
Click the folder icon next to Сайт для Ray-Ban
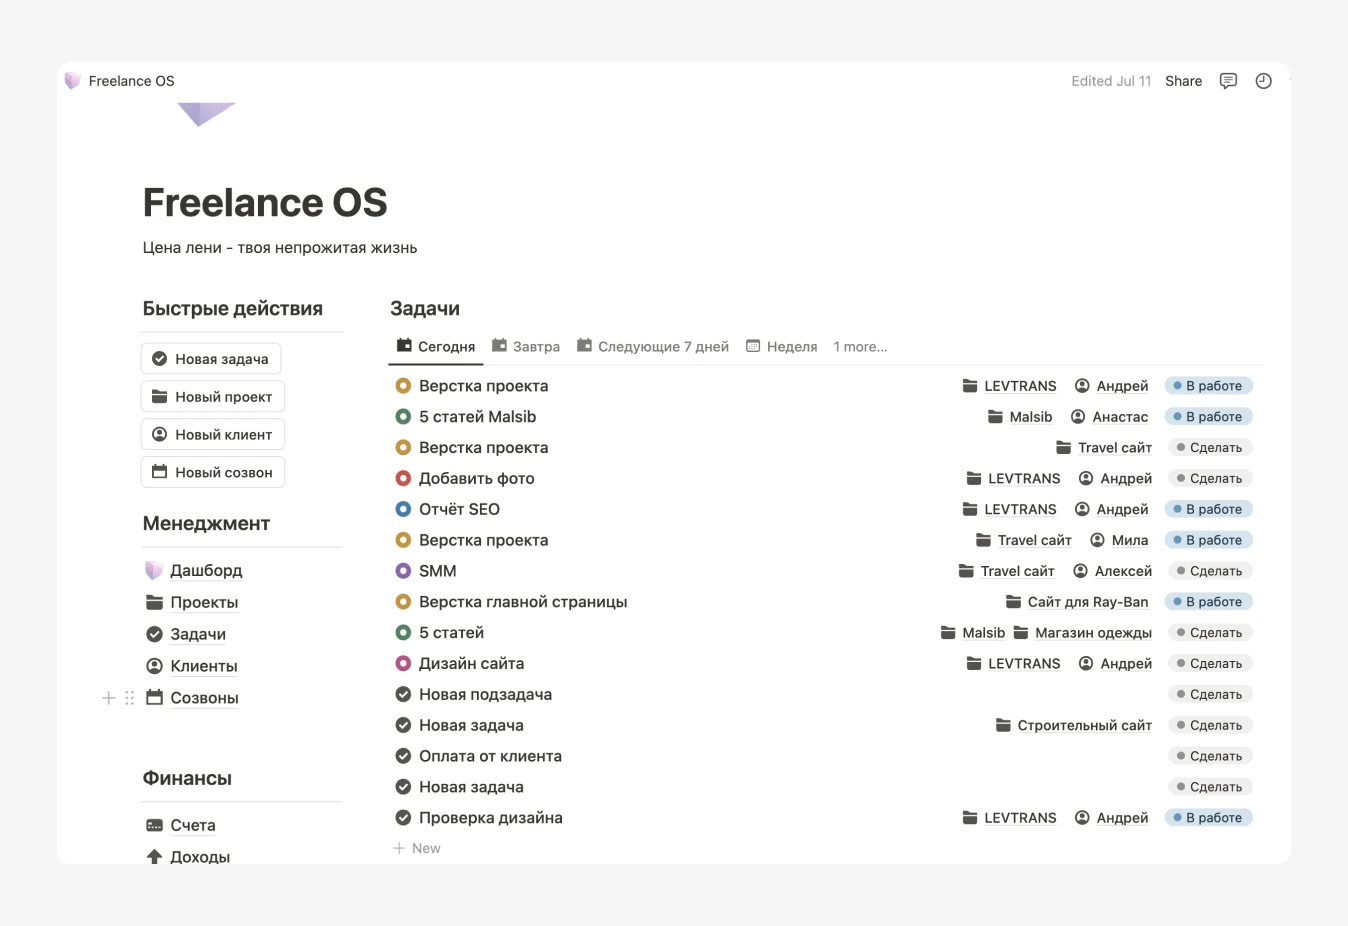tap(1013, 602)
